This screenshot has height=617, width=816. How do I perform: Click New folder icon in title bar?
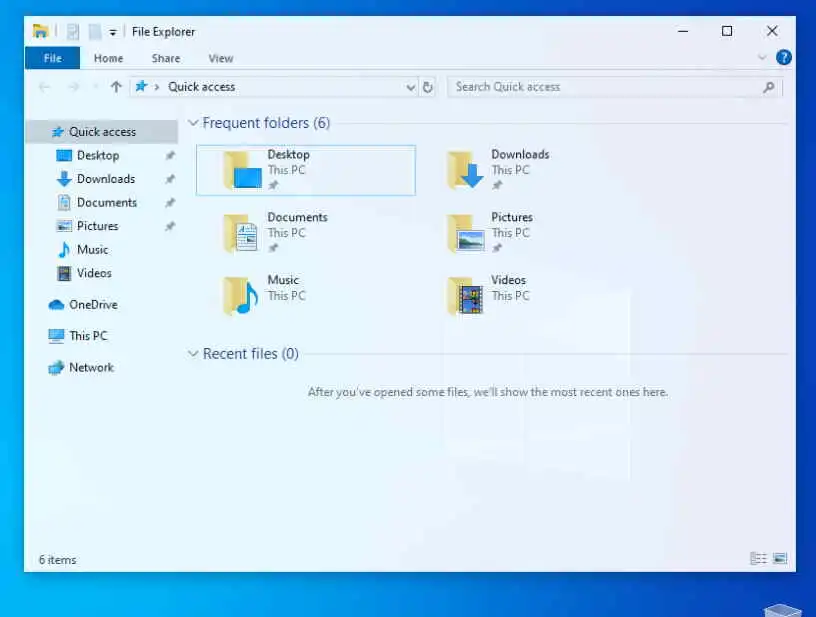[x=95, y=32]
